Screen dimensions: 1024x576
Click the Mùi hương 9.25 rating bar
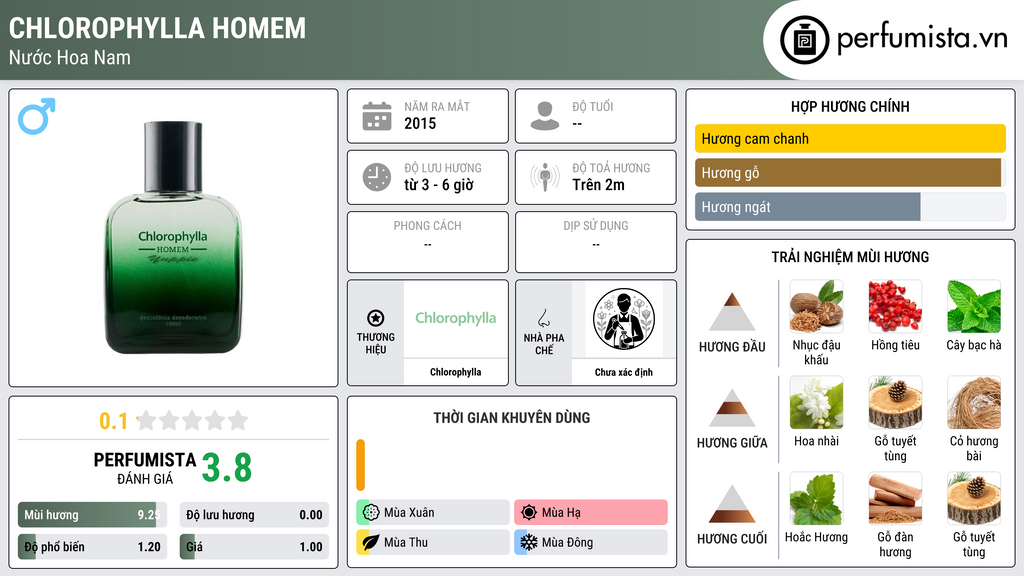click(92, 515)
